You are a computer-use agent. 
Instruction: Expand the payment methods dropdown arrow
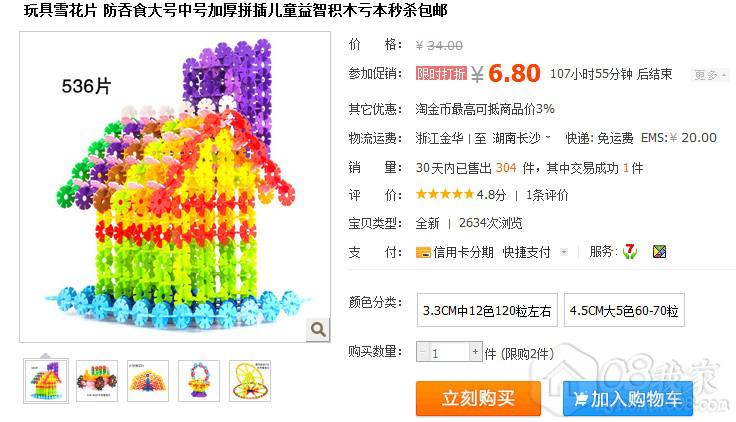click(564, 253)
